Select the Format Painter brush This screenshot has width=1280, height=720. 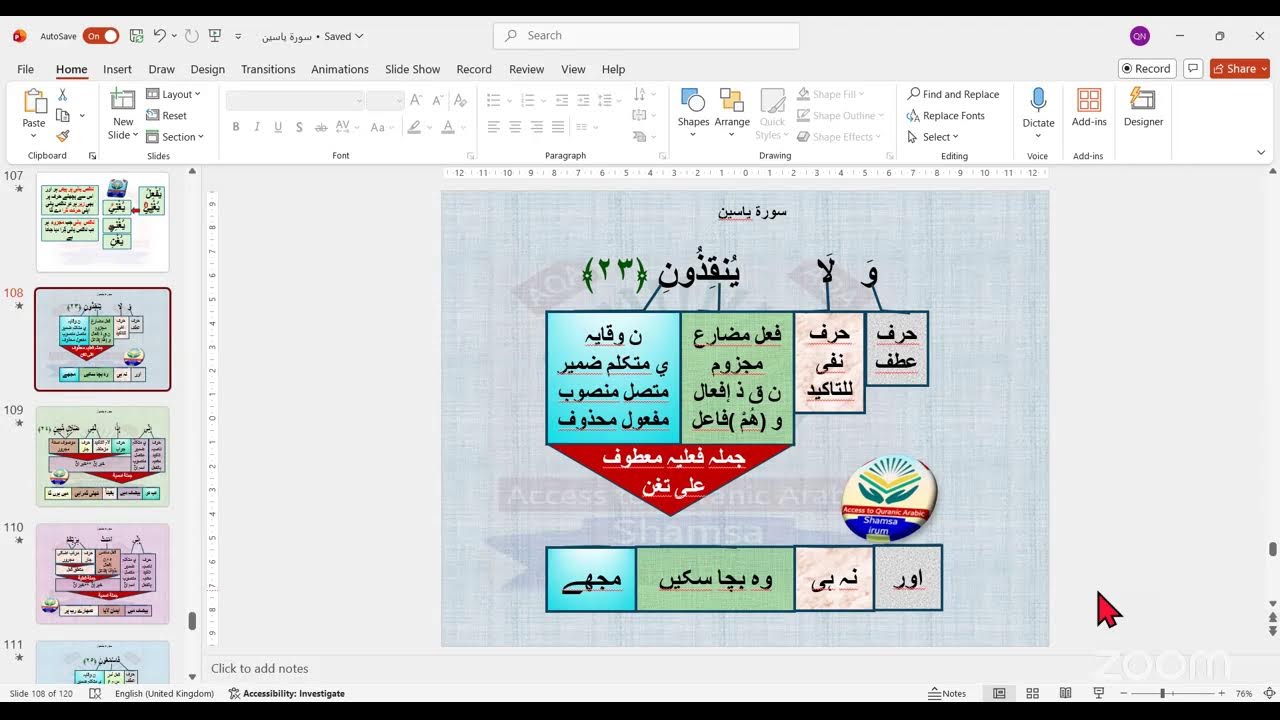click(x=63, y=136)
